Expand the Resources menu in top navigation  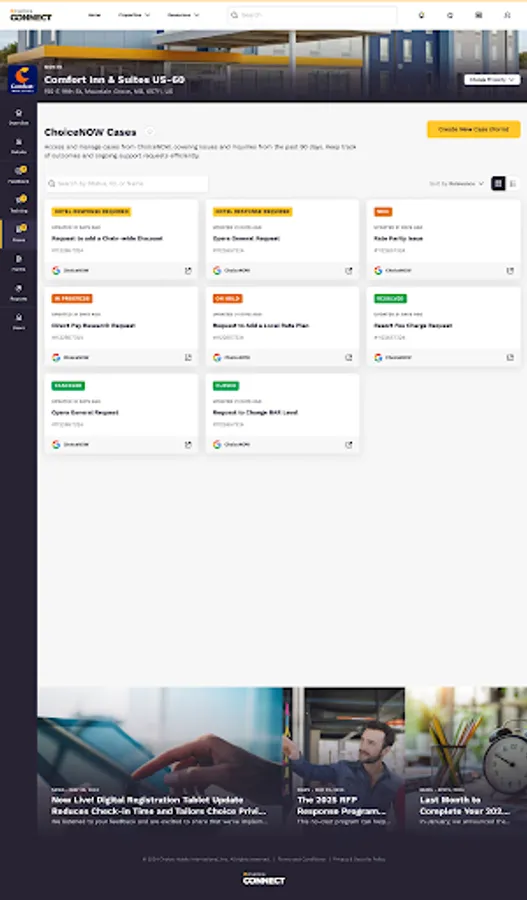(x=183, y=15)
